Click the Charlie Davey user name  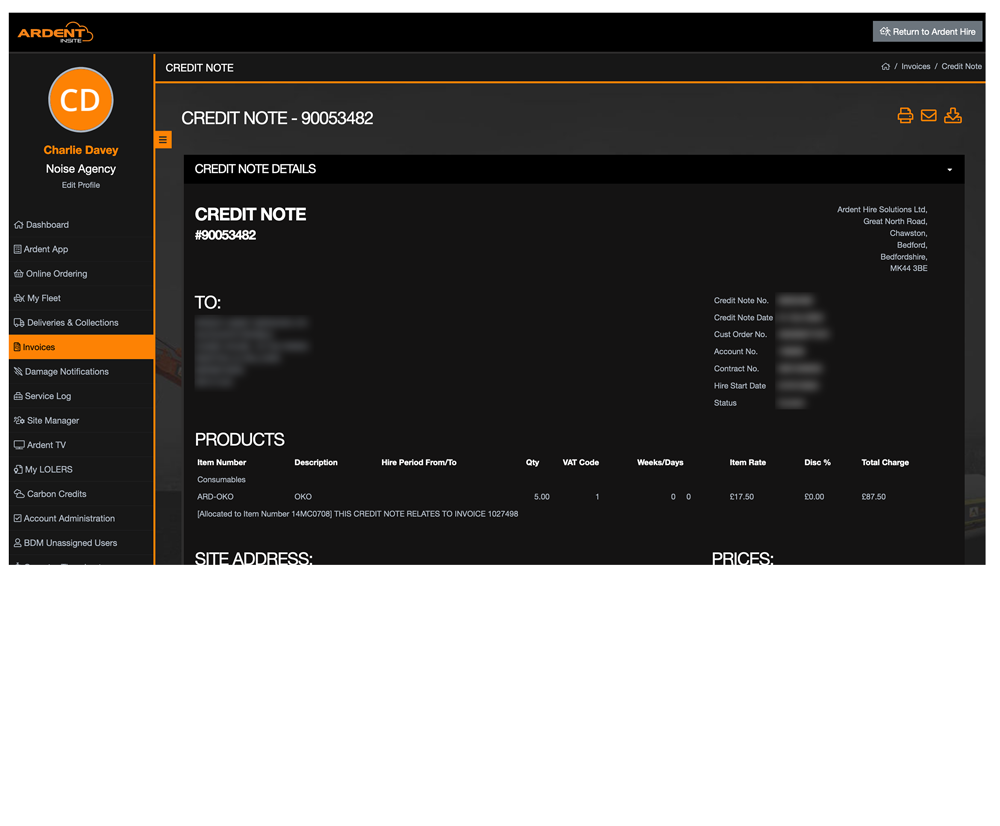coord(81,150)
